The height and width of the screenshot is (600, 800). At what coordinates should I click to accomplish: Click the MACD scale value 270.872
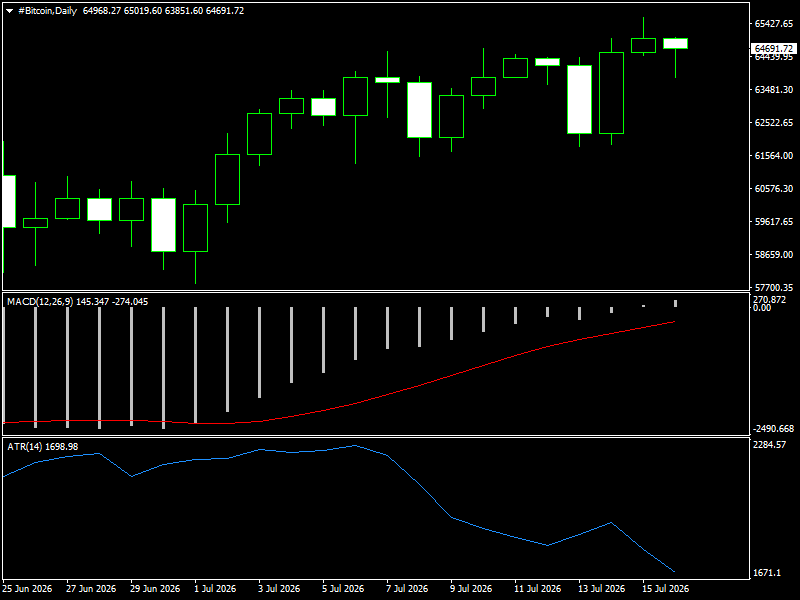769,299
